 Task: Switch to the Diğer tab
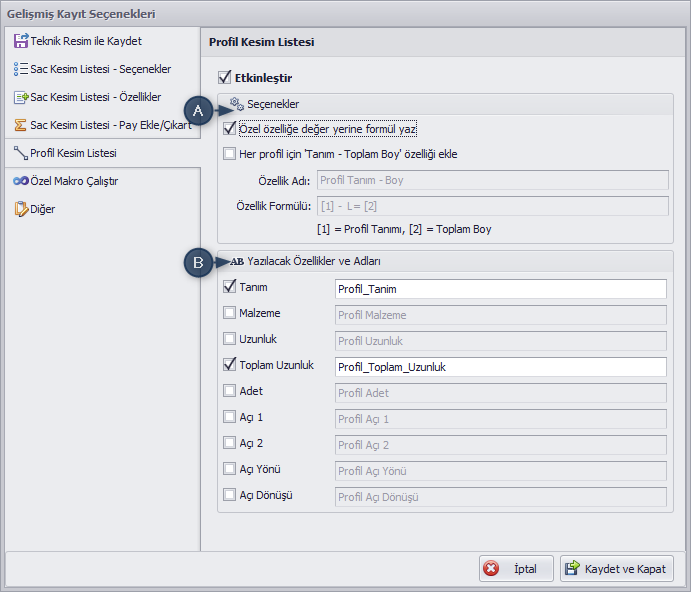click(x=103, y=209)
